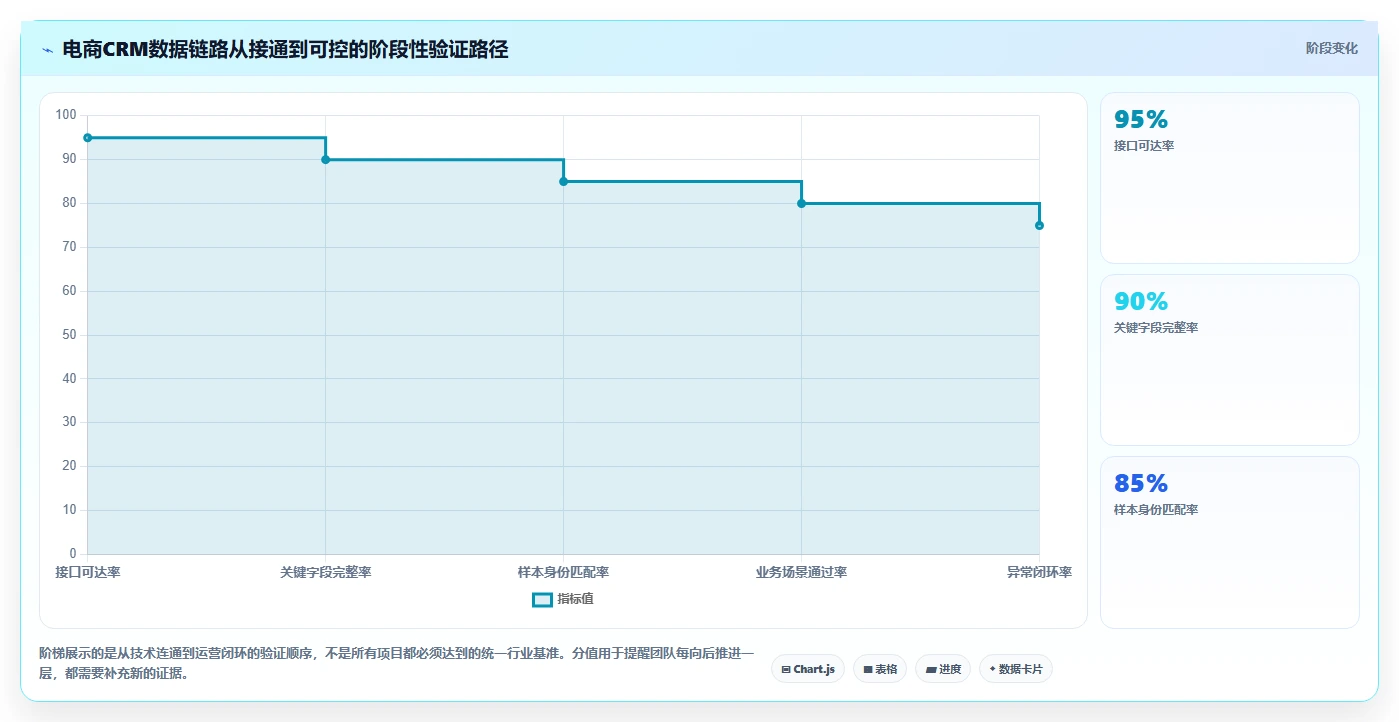Click the grid icon in 表格 tag

tap(868, 669)
